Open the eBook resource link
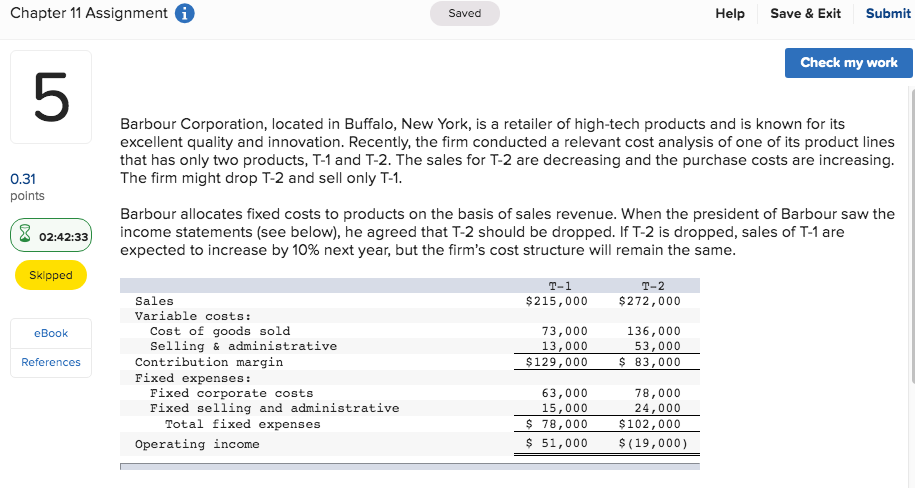Viewport: 915px width, 488px height. tap(50, 333)
